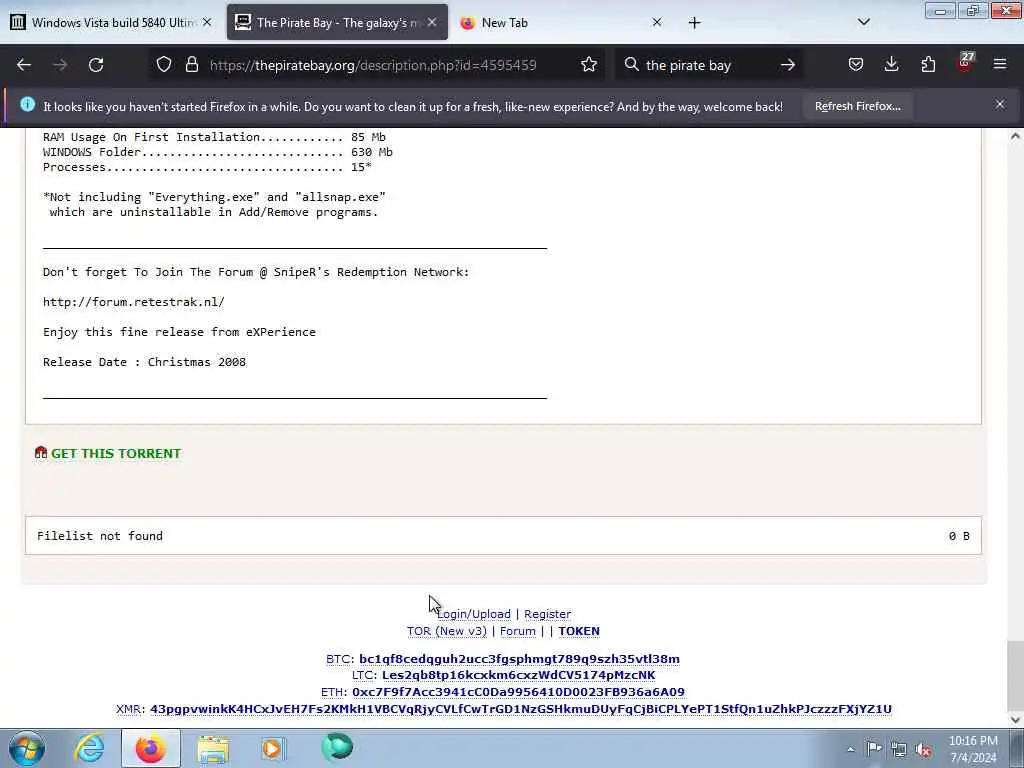Submit search with the go arrow
Image resolution: width=1024 pixels, height=768 pixels.
pyautogui.click(x=788, y=65)
